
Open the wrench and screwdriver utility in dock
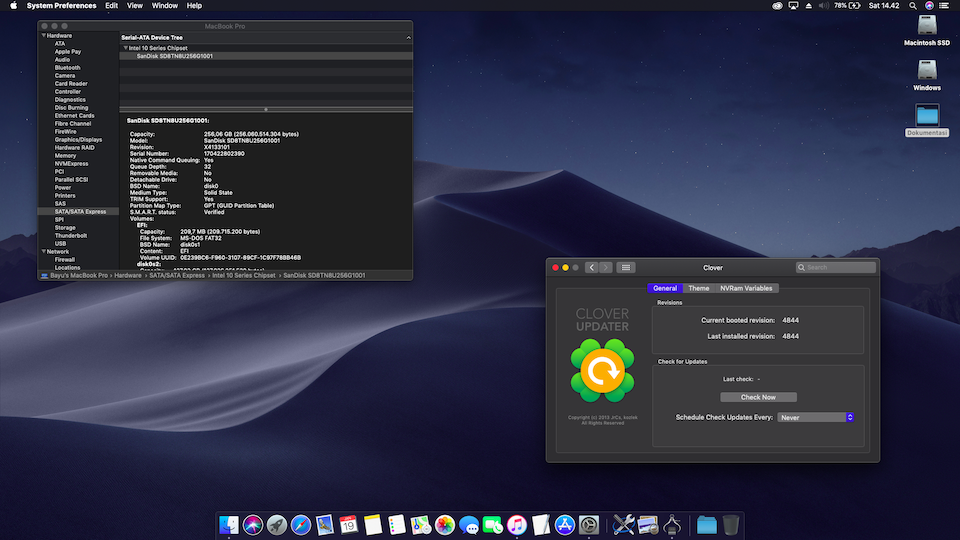point(623,525)
